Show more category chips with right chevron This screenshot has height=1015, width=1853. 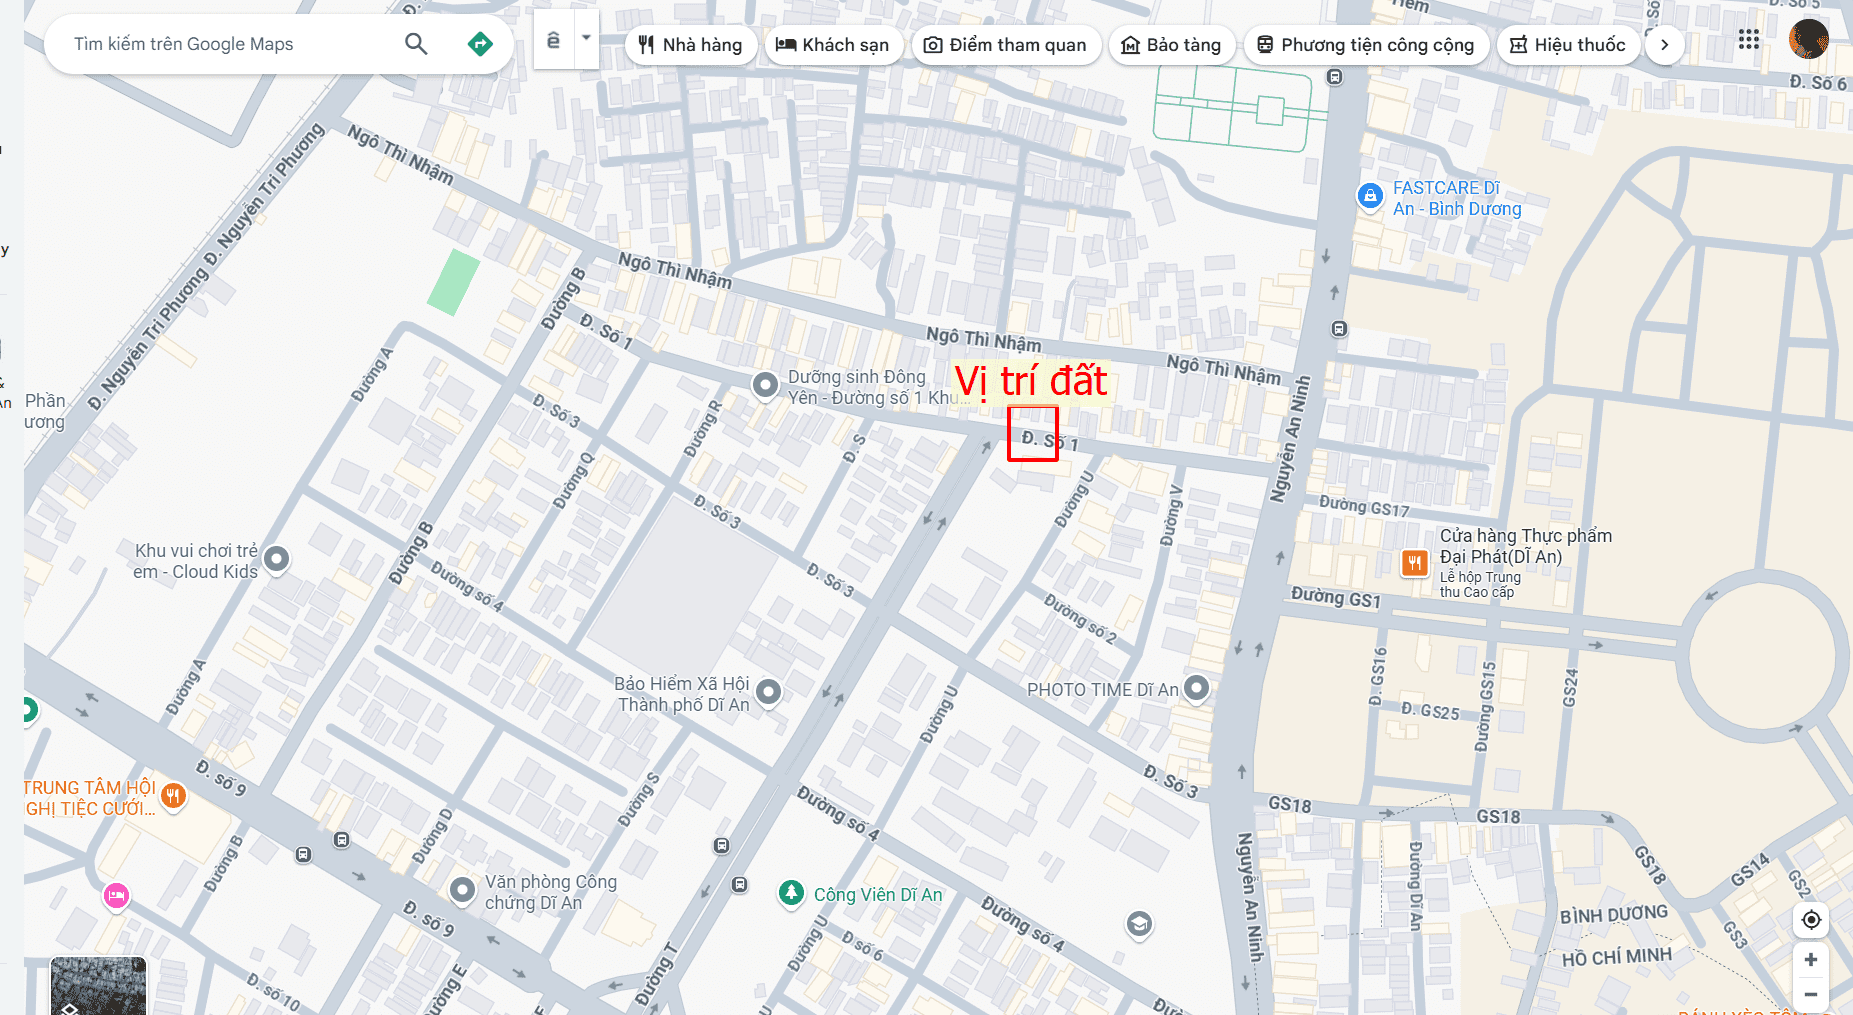(1664, 45)
